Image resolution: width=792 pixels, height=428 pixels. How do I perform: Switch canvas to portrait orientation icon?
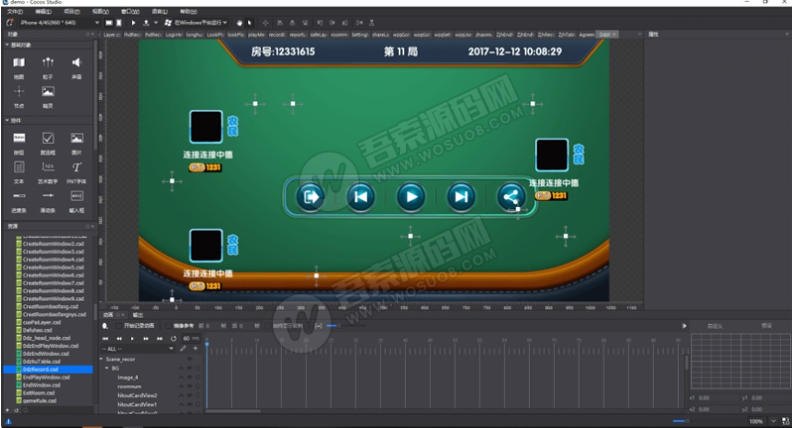(x=119, y=23)
